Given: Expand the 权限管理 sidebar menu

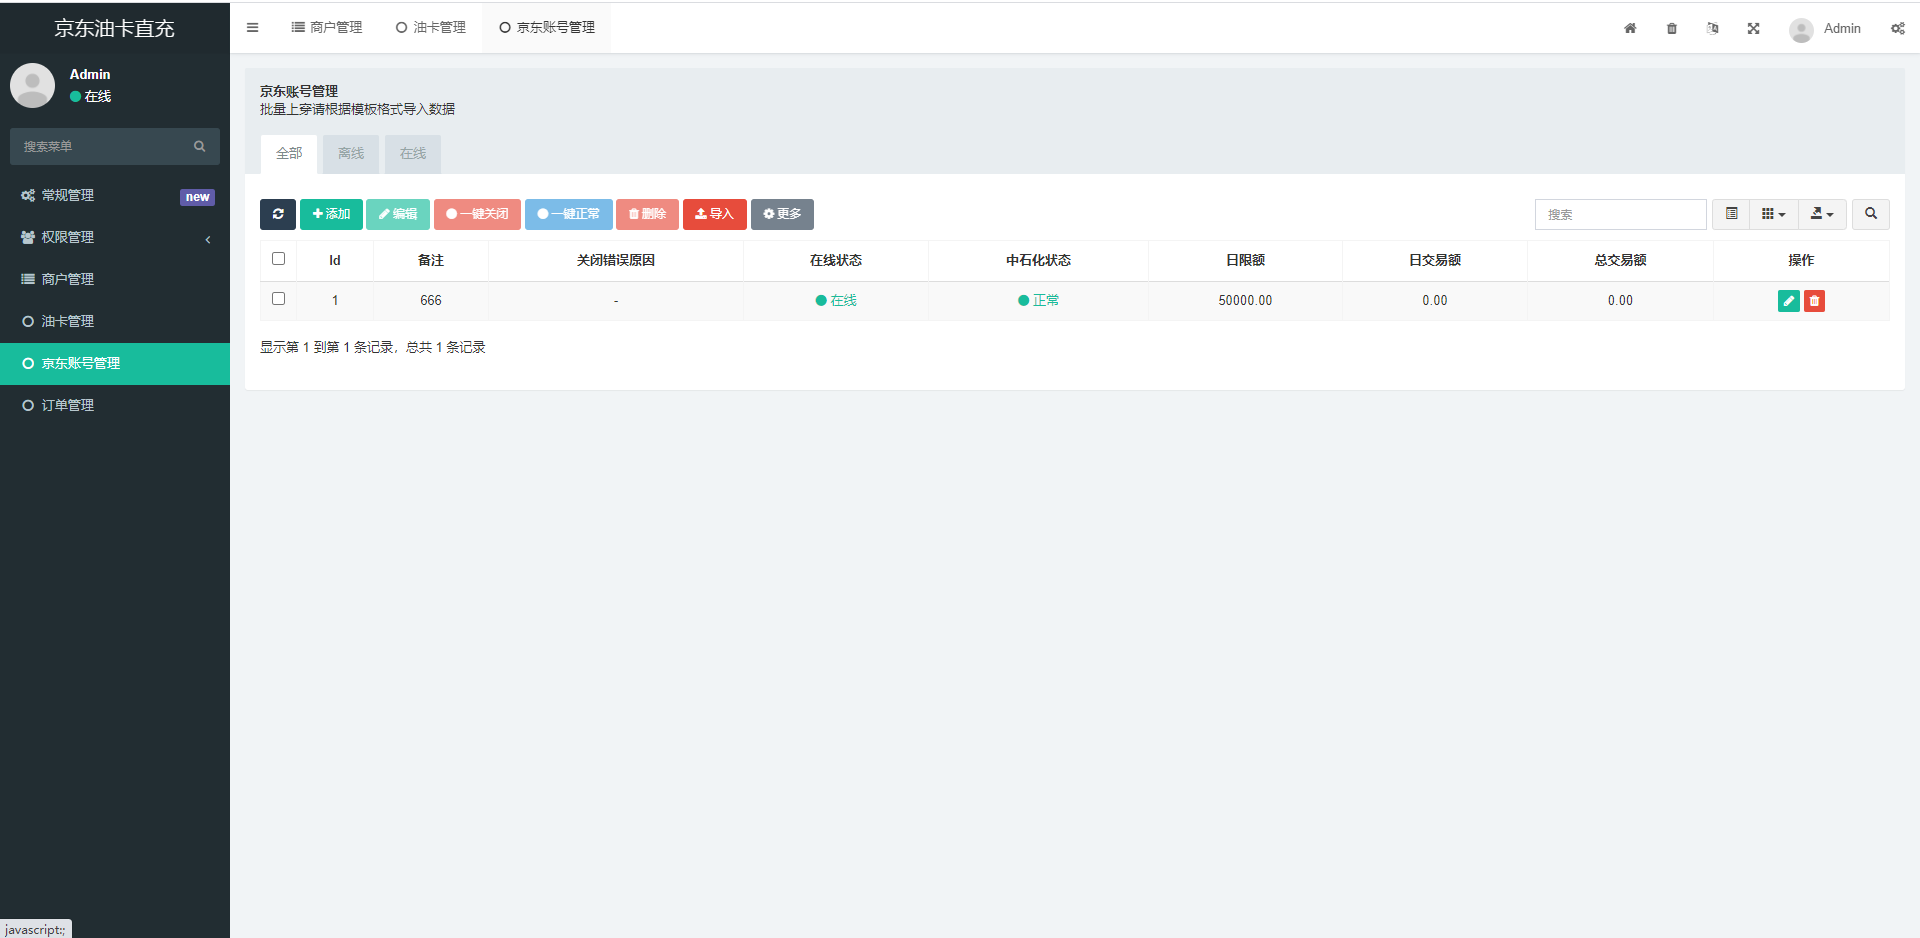Looking at the screenshot, I should point(115,237).
